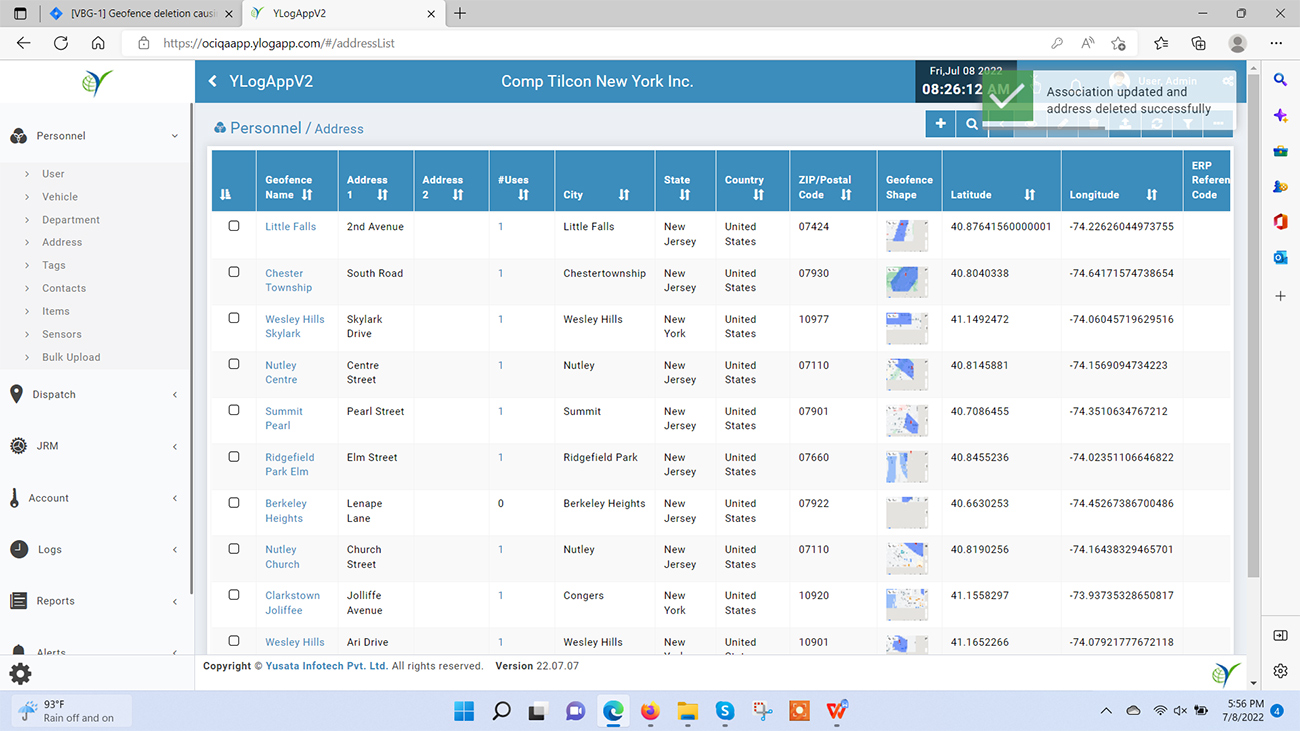Open the browser profile avatar
The image size is (1300, 731).
click(x=1237, y=43)
